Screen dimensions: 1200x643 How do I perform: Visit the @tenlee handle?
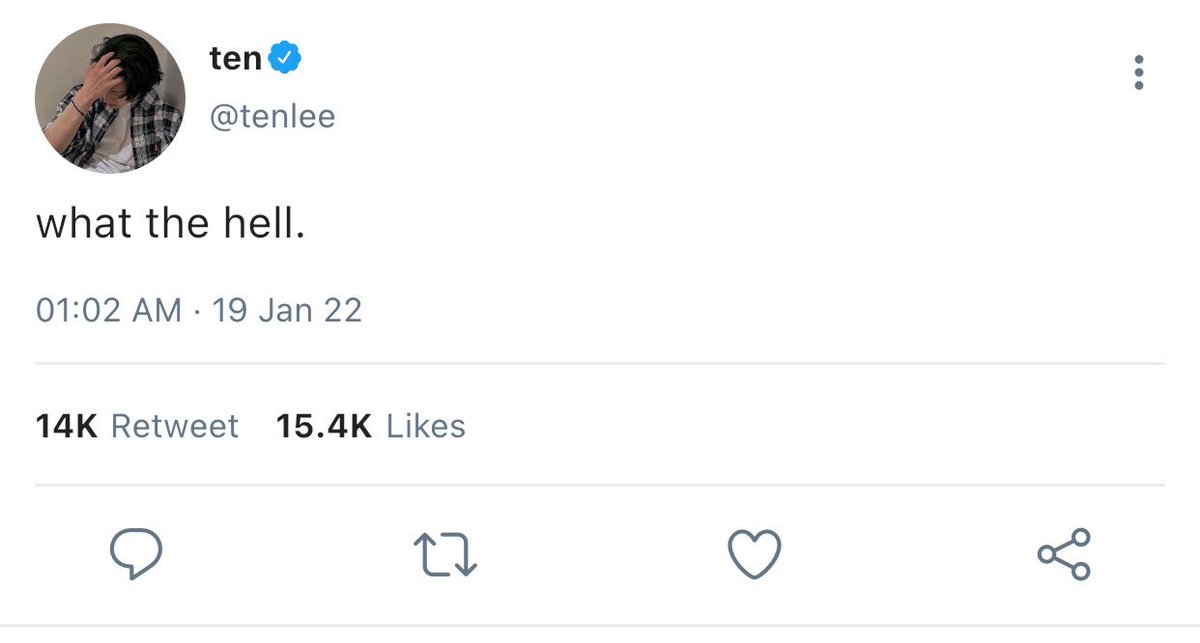(272, 117)
